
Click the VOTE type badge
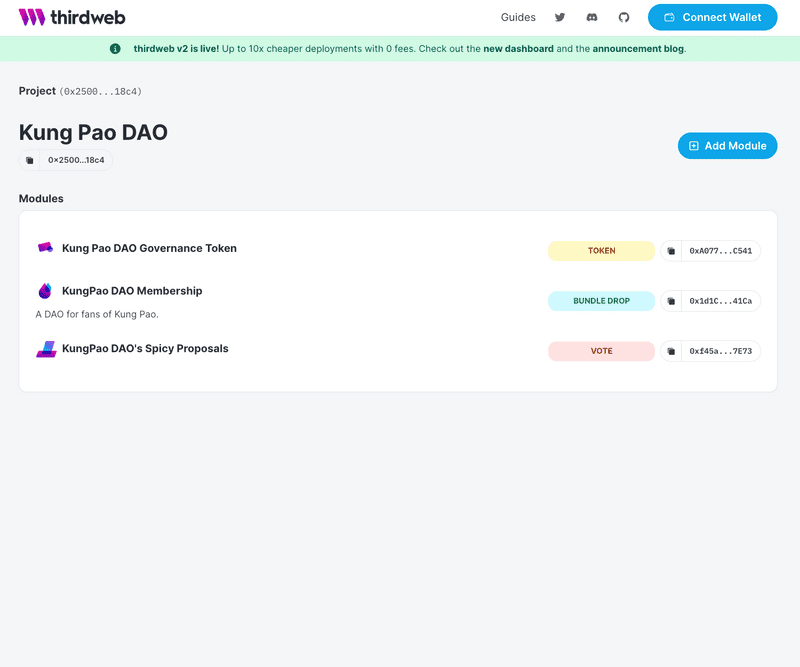click(601, 351)
